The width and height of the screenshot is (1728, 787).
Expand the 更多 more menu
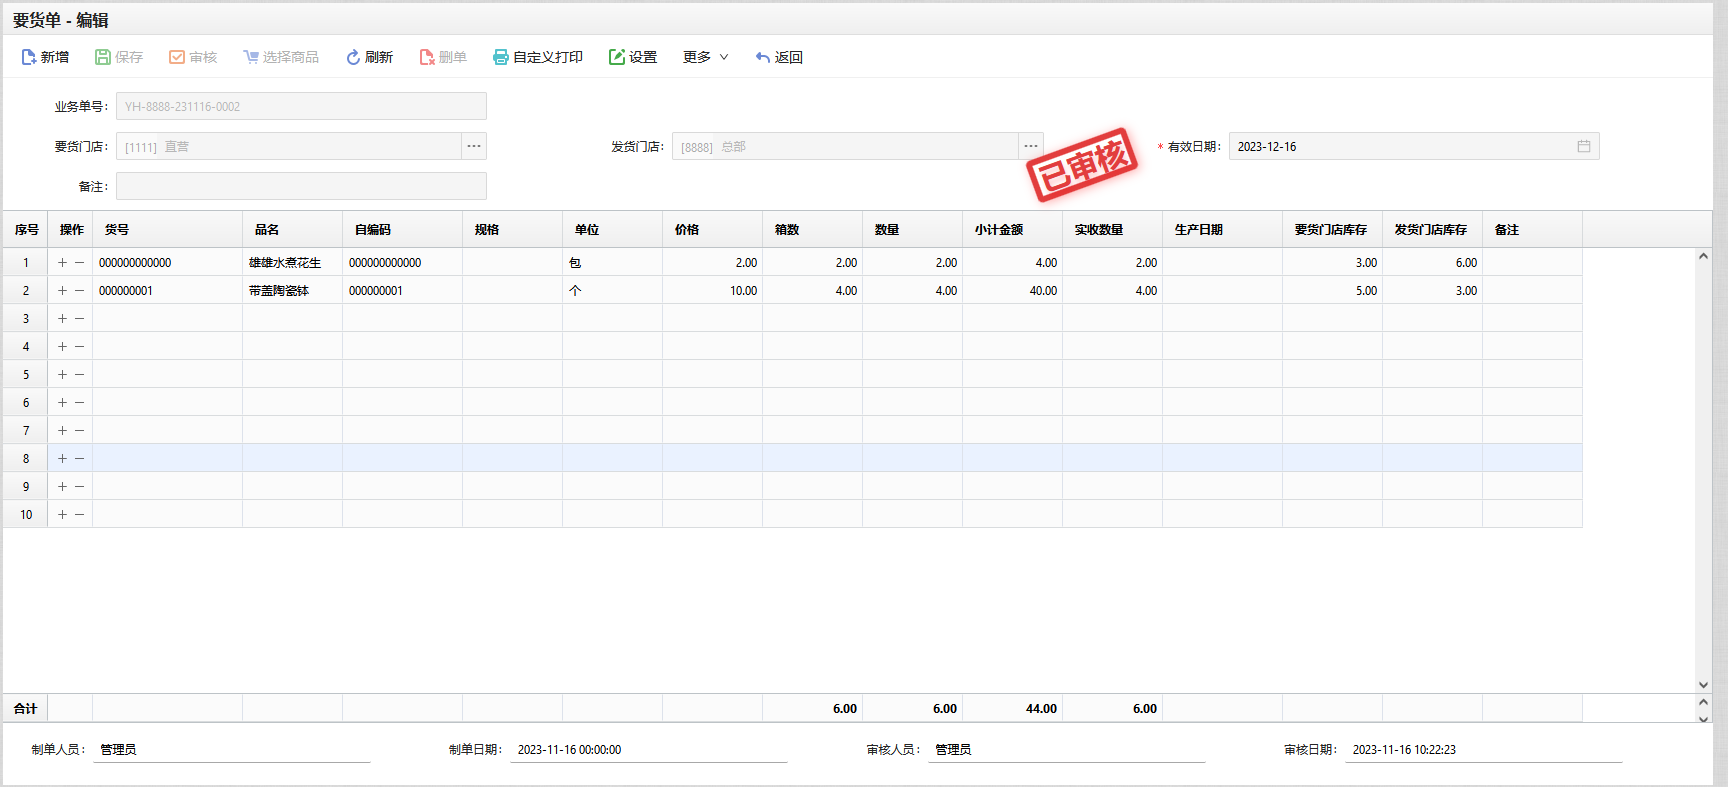point(706,57)
